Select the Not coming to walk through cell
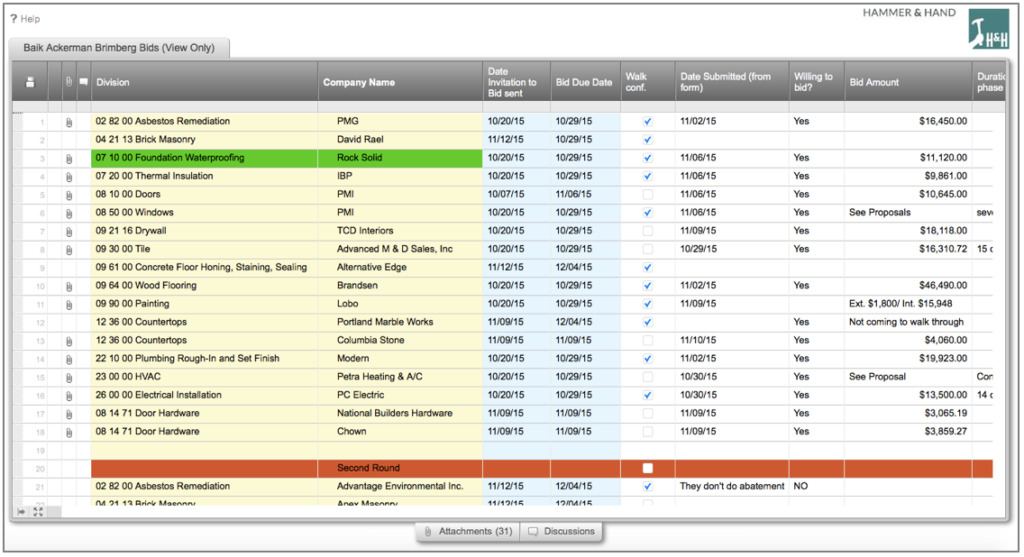Image resolution: width=1024 pixels, height=557 pixels. pos(908,322)
